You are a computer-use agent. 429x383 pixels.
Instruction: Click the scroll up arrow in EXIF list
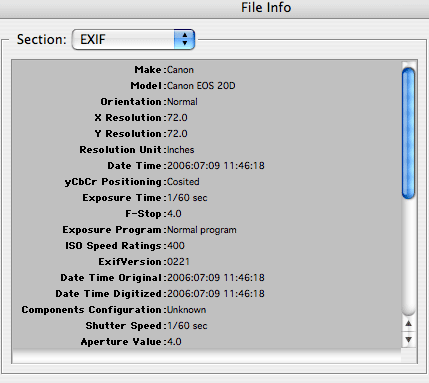(x=408, y=324)
